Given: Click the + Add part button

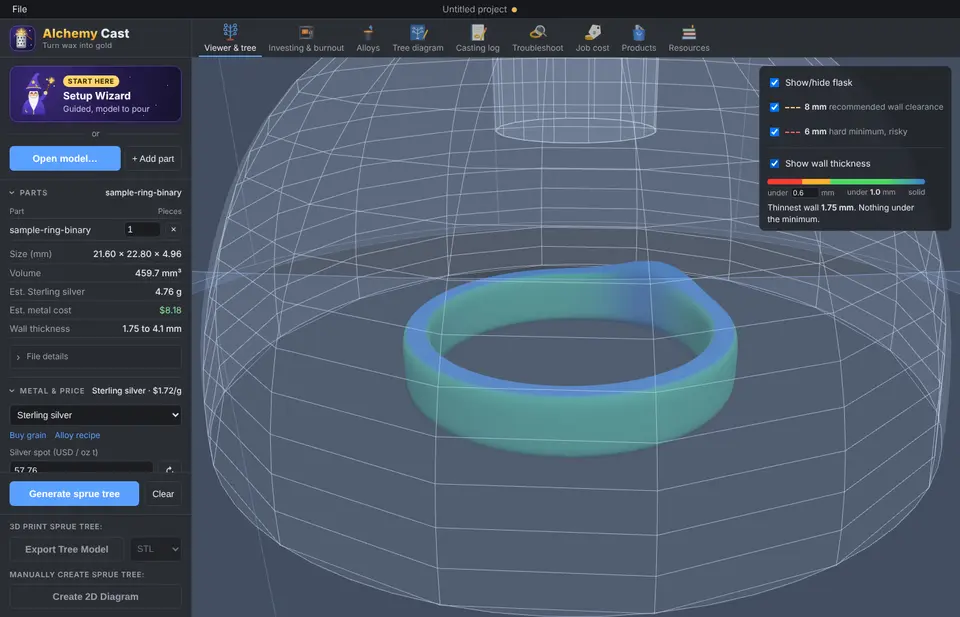Looking at the screenshot, I should pos(153,159).
